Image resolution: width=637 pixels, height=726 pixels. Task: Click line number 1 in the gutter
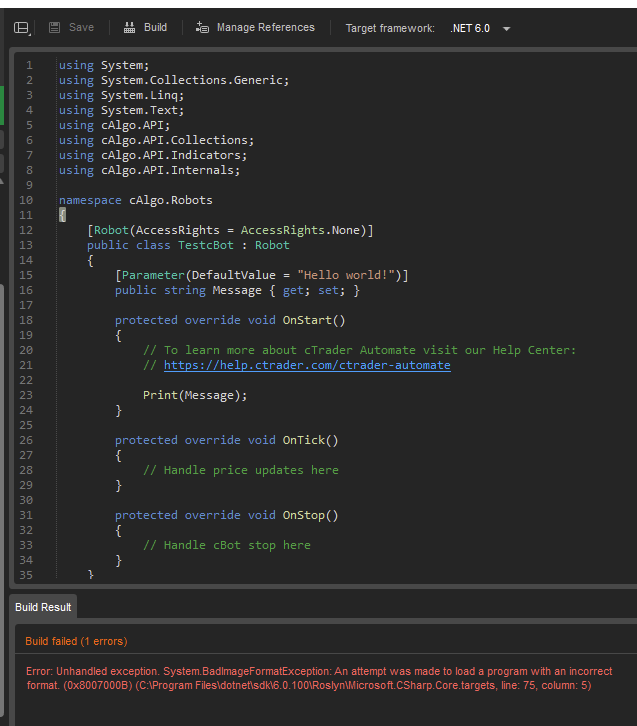[x=29, y=65]
